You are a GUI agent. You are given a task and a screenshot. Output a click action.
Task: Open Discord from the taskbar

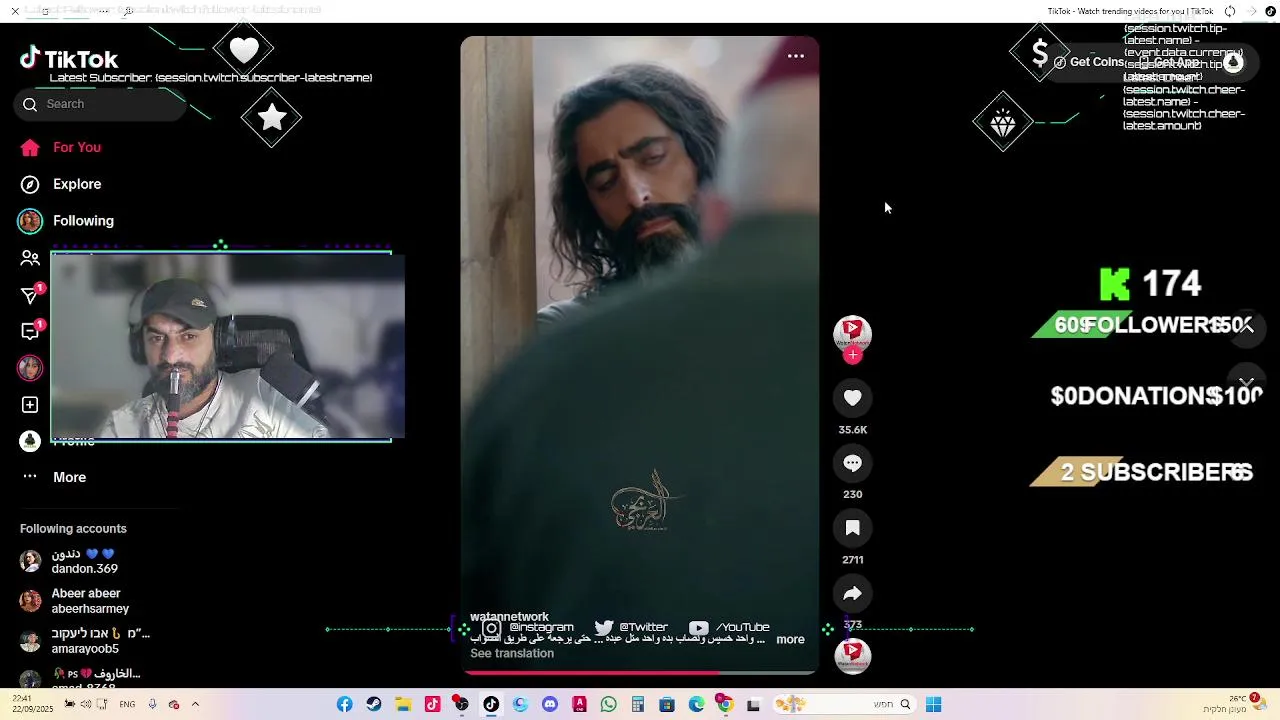click(x=550, y=705)
